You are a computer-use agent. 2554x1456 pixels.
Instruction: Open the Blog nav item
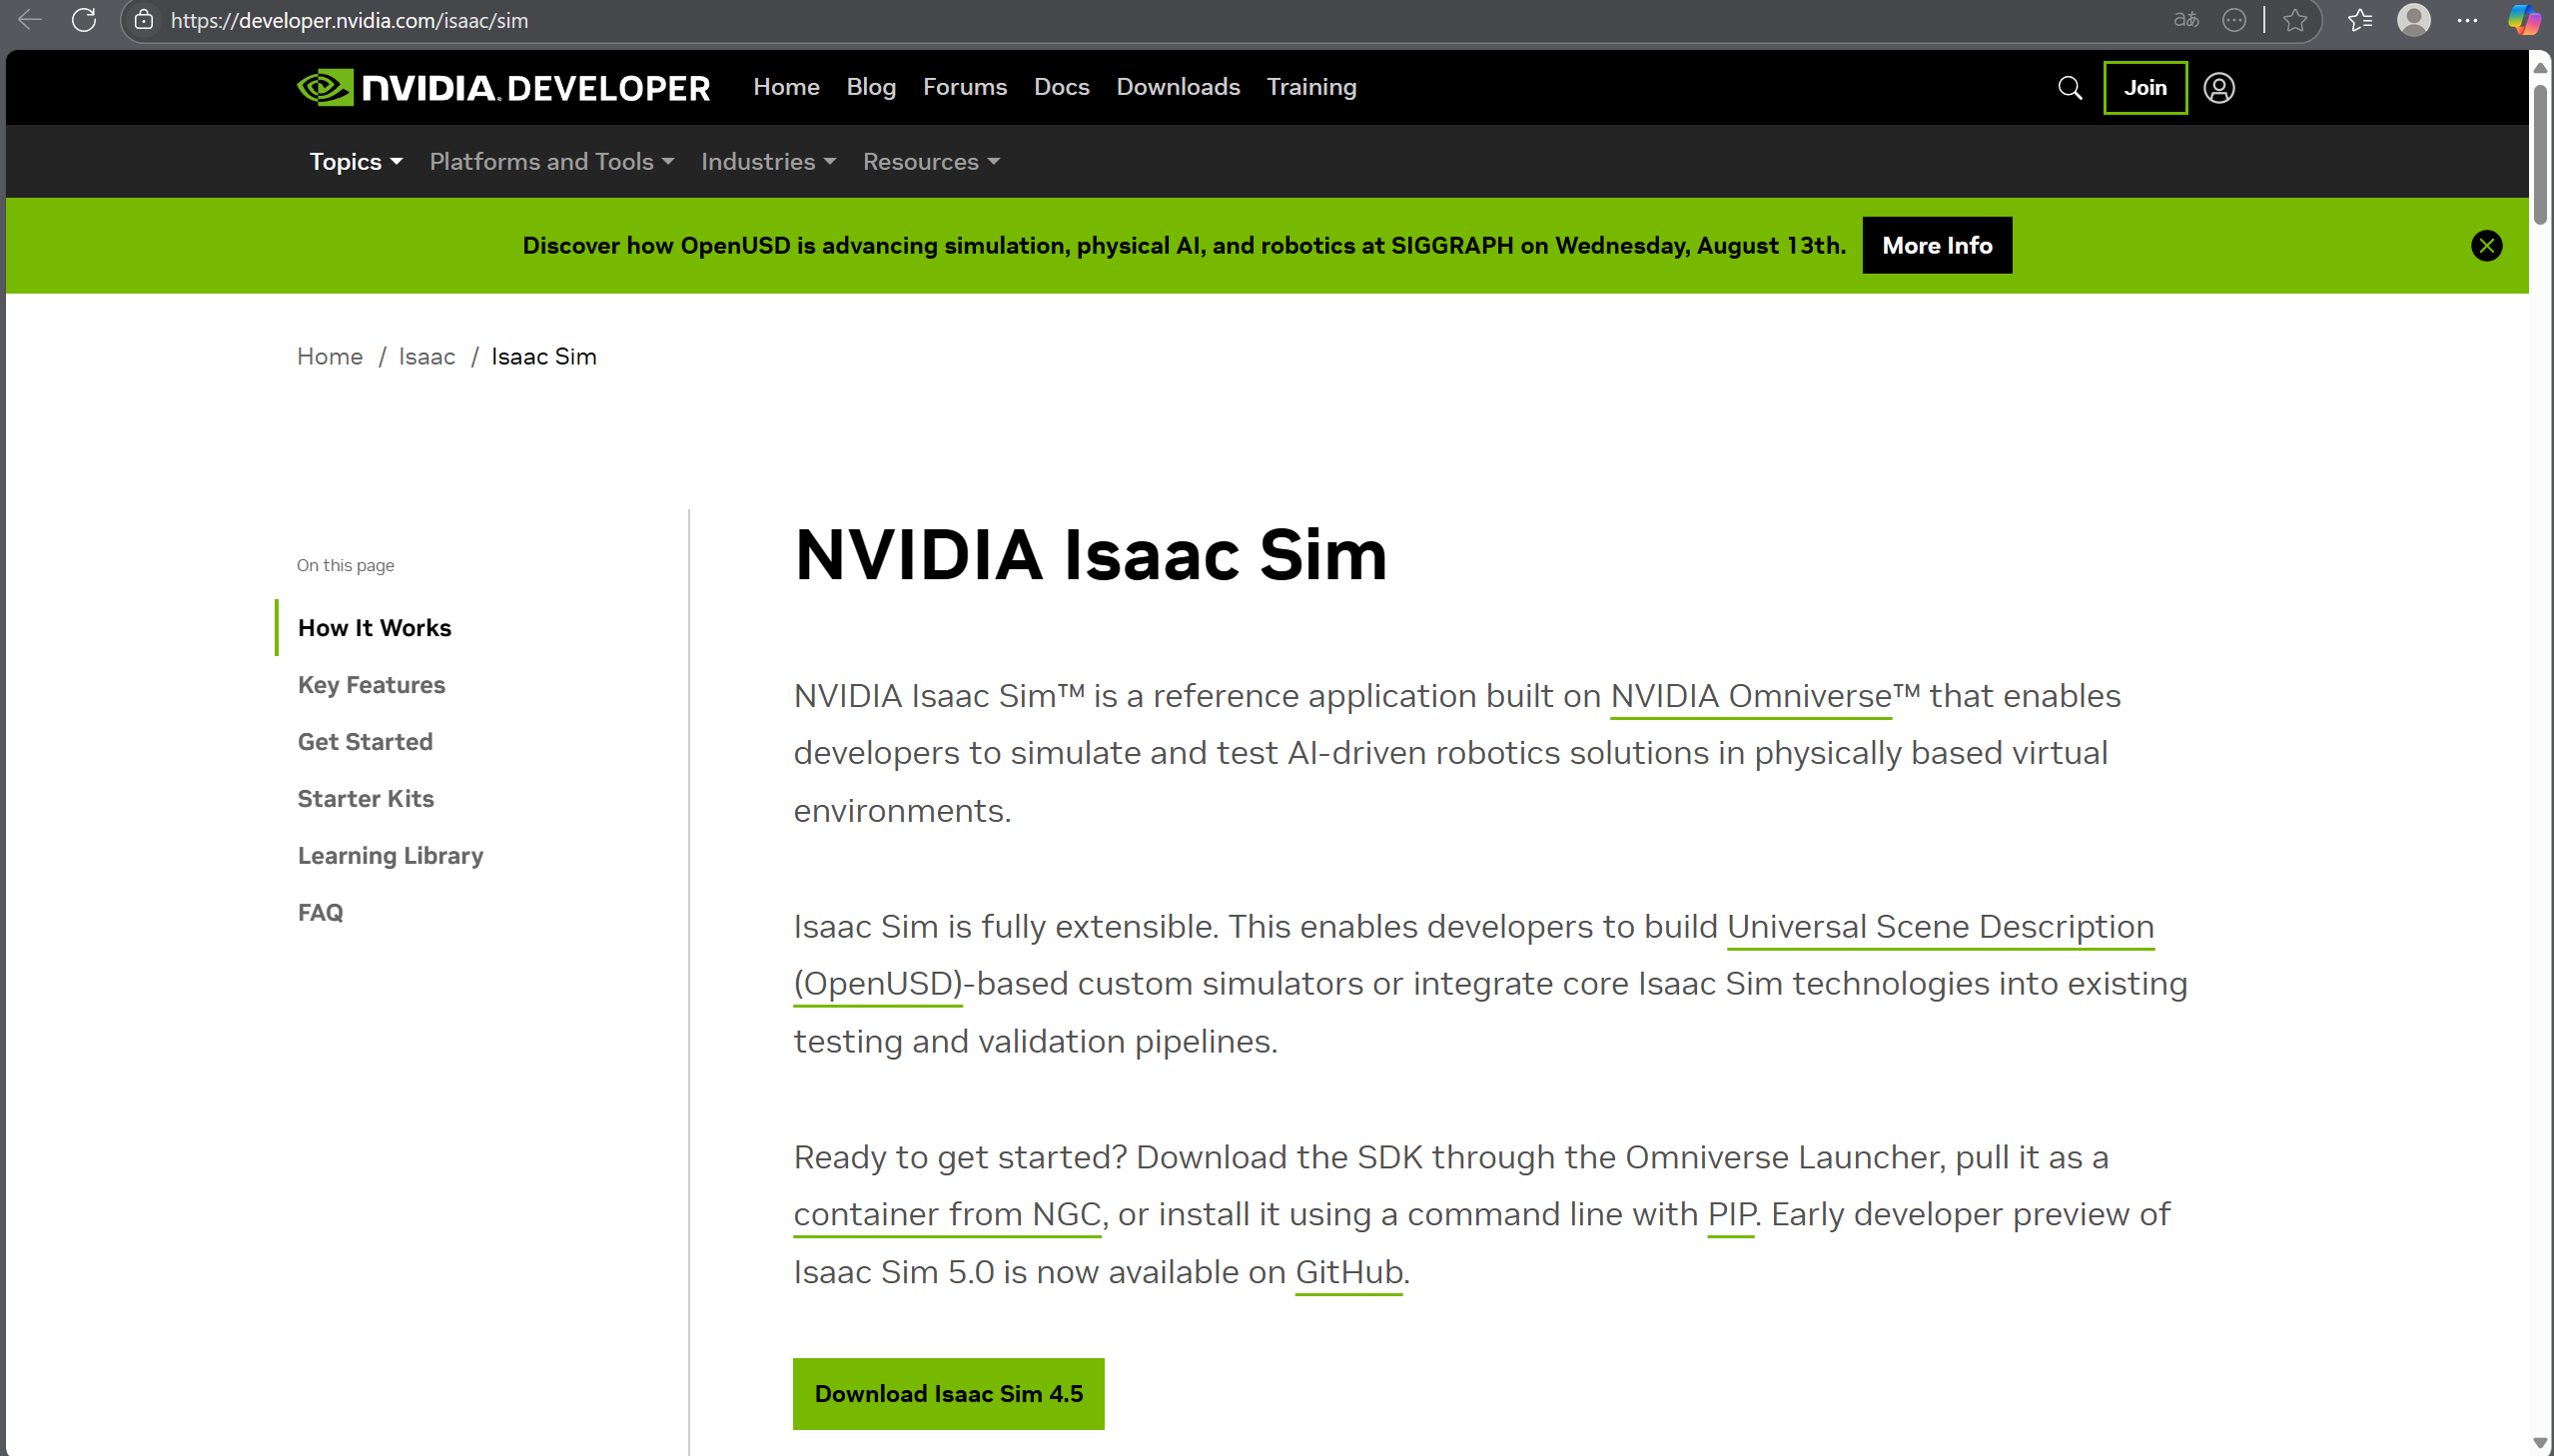[871, 87]
